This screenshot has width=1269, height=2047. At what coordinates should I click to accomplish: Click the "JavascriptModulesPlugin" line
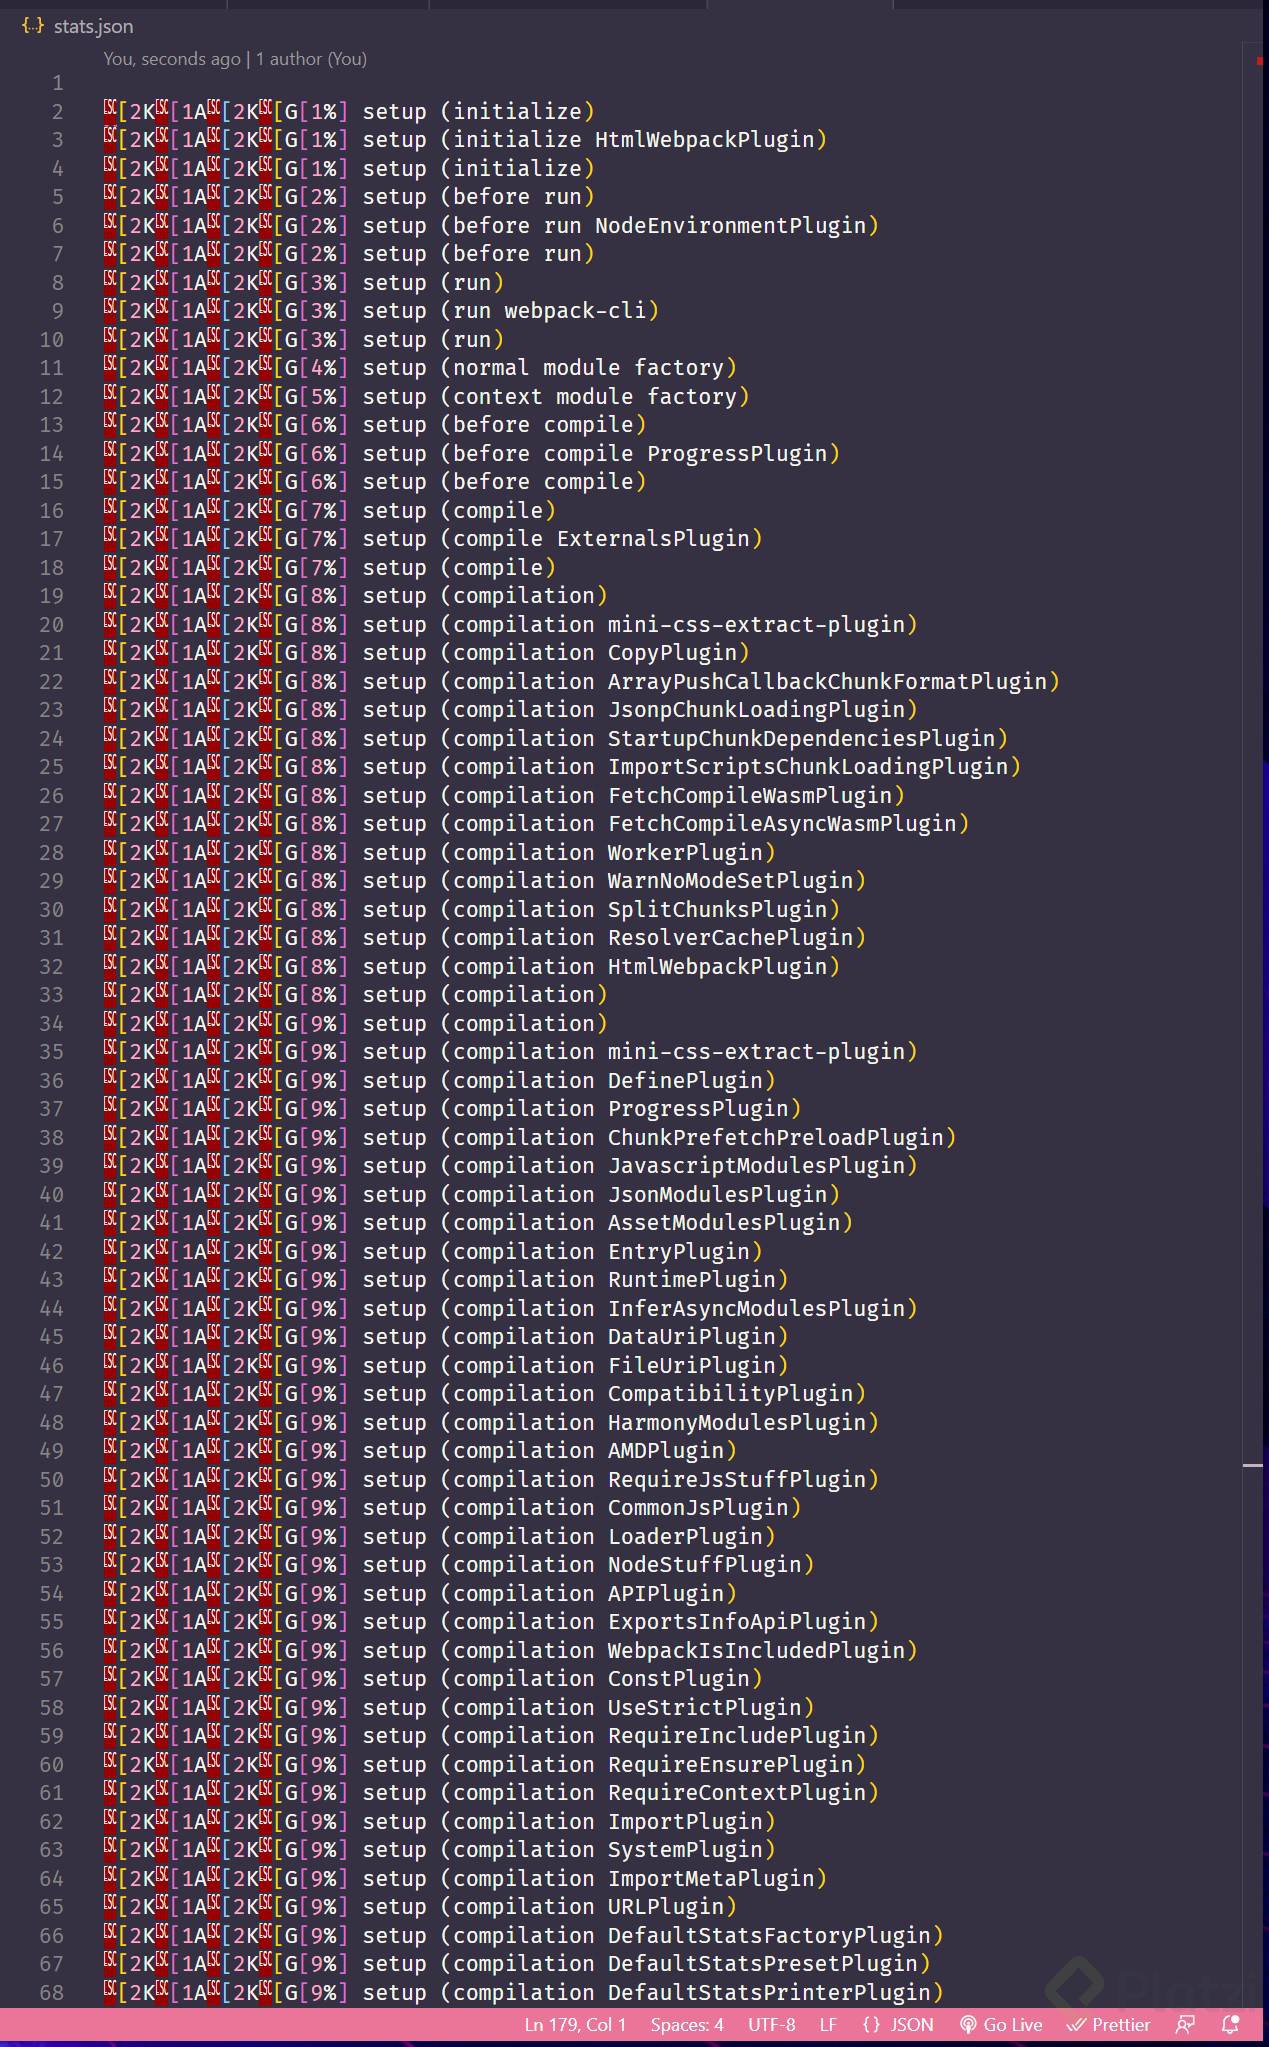[511, 1166]
